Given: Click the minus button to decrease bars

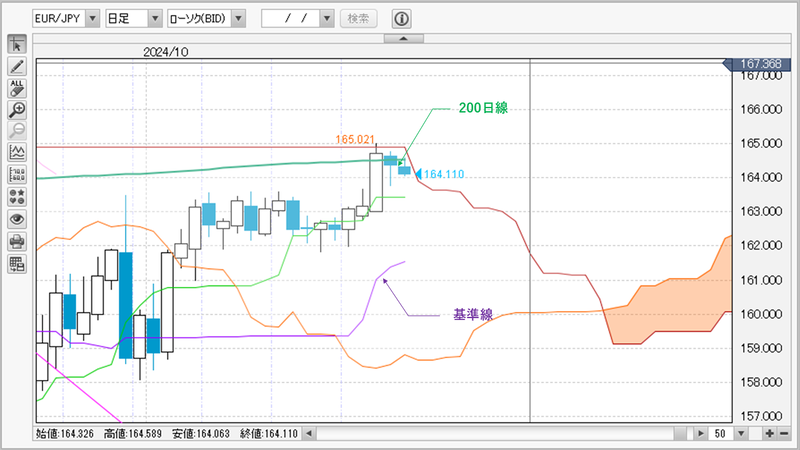Looking at the screenshot, I should [784, 434].
